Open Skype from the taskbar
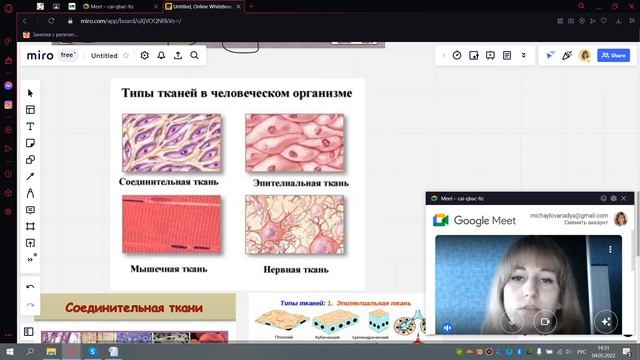 tap(92, 351)
